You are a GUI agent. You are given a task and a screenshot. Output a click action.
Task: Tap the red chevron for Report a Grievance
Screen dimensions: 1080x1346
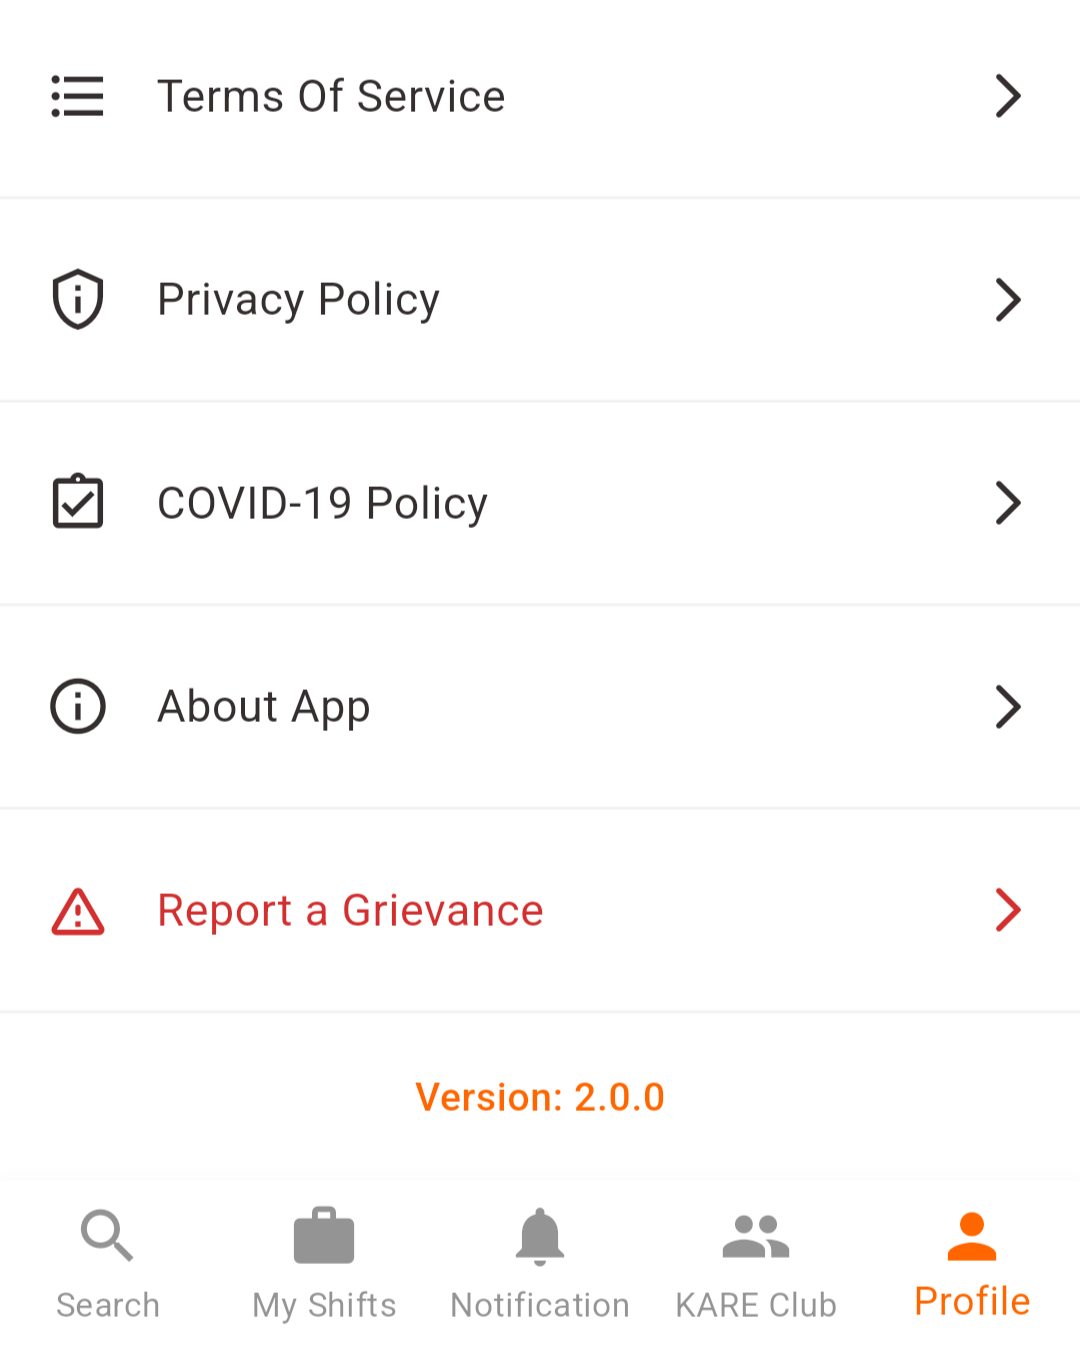[1008, 909]
